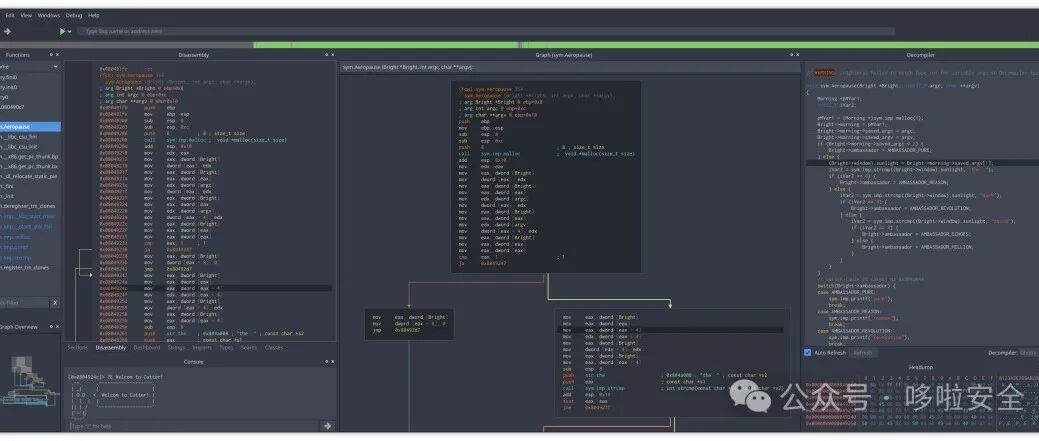Close the Functions panel

(57, 55)
